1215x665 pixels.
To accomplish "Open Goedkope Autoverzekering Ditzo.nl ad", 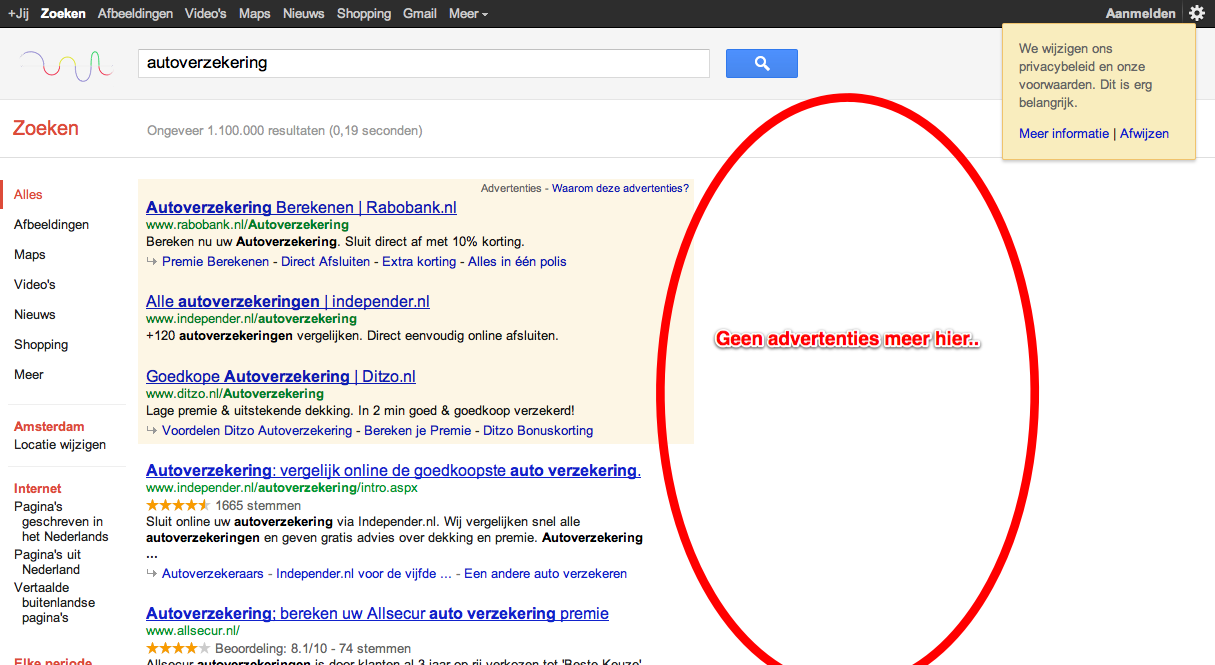I will point(281,377).
